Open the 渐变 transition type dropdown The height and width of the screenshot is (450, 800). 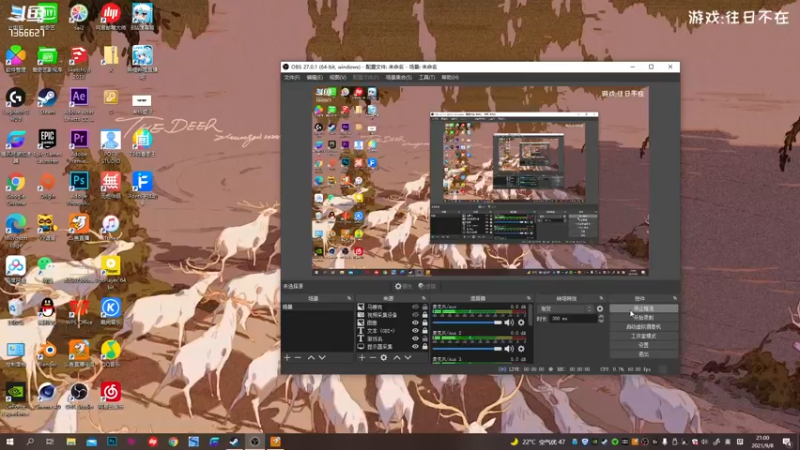click(566, 309)
